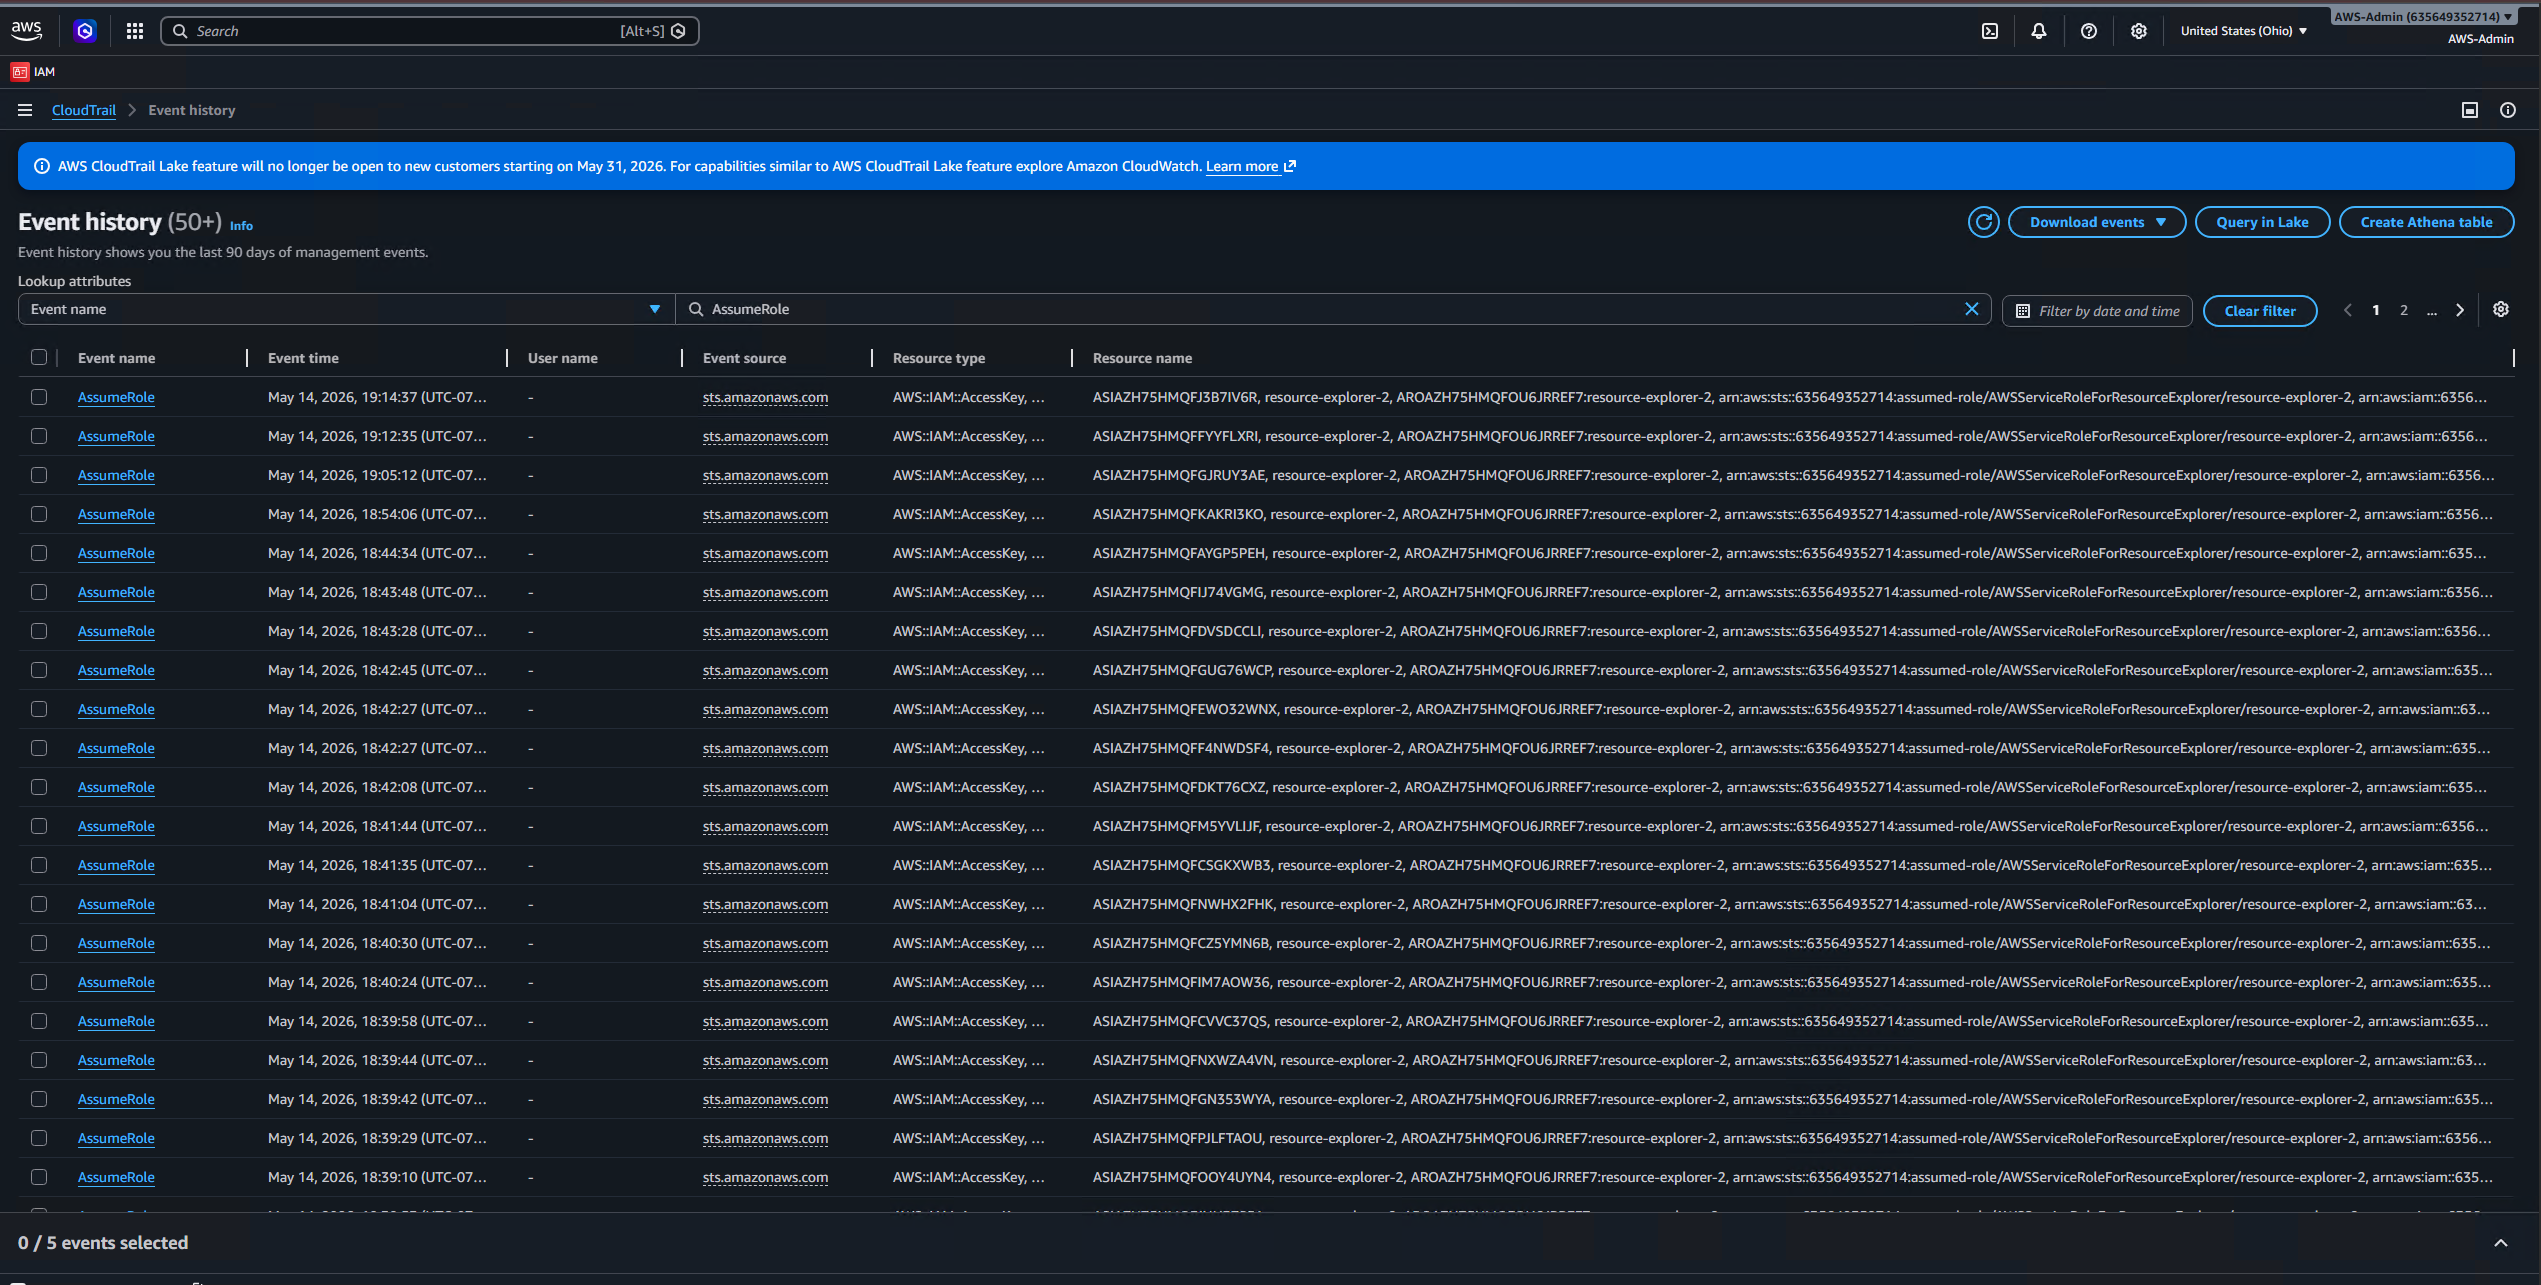Toggle the side navigation hamburger menu

(x=25, y=110)
